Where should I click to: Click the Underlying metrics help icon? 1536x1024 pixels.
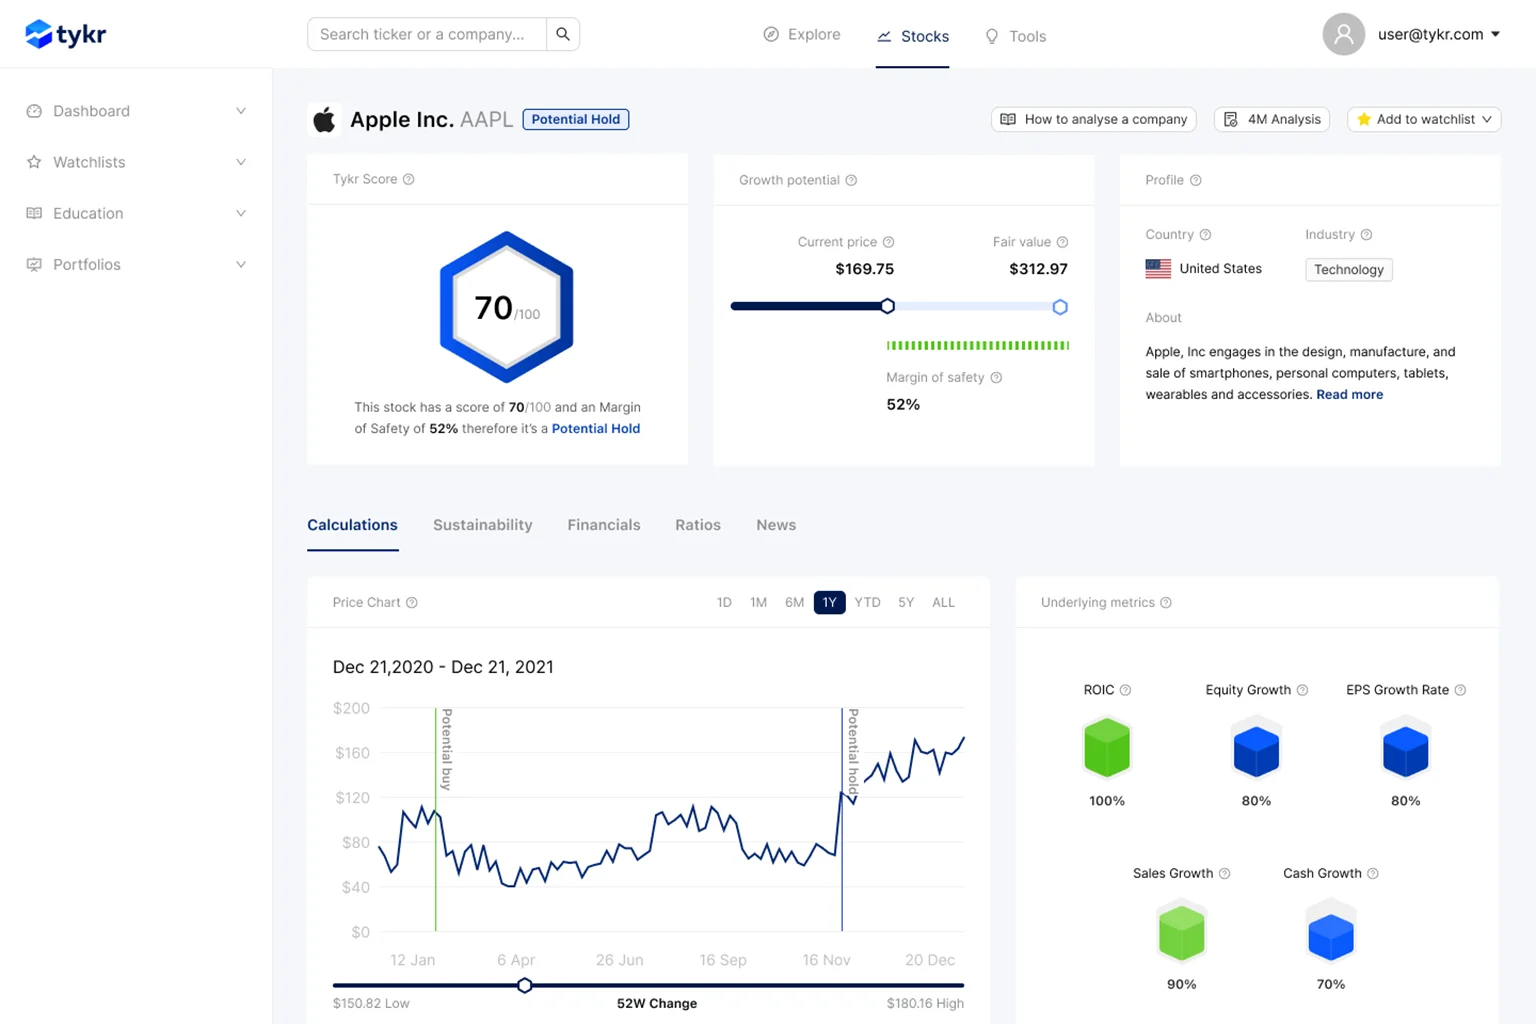(1165, 602)
